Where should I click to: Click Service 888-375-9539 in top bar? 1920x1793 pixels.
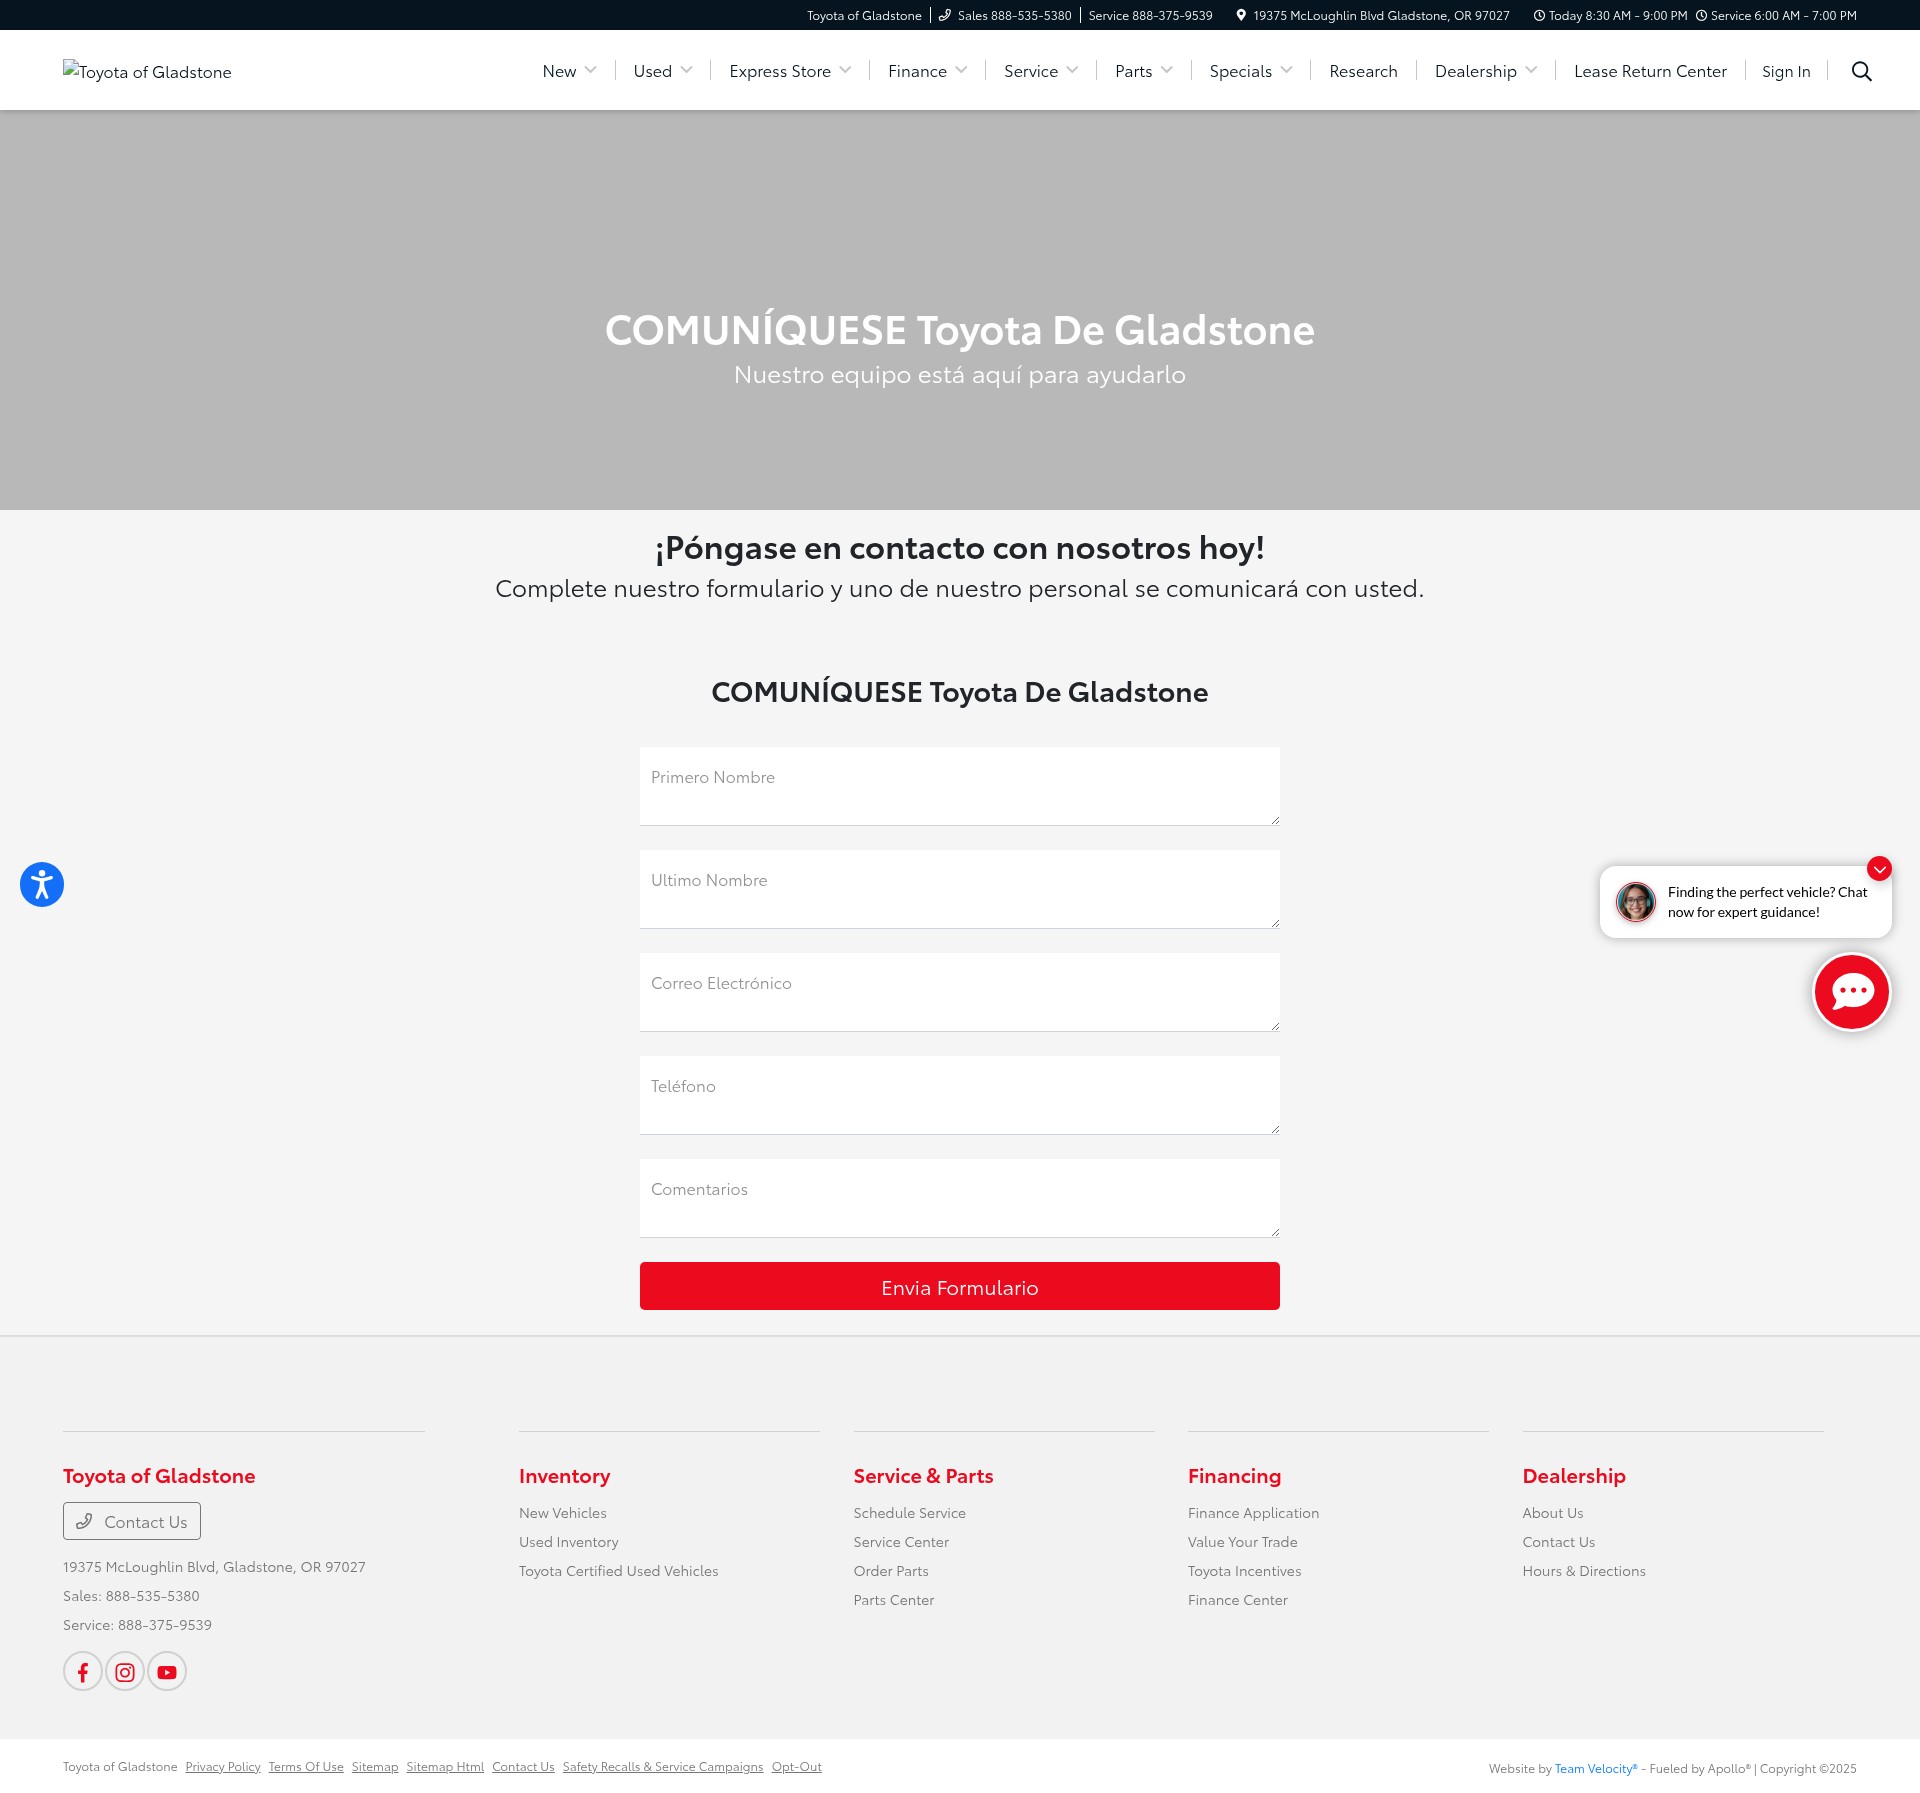(x=1150, y=15)
